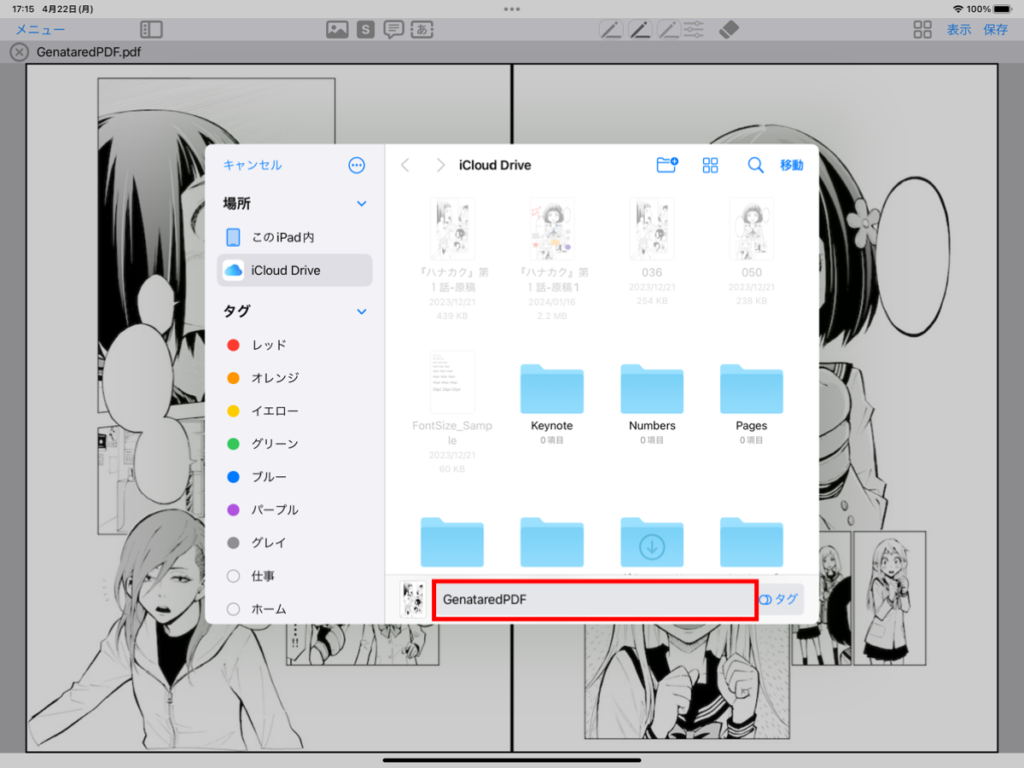Open the more options ellipsis button
This screenshot has height=768, width=1024.
(357, 165)
